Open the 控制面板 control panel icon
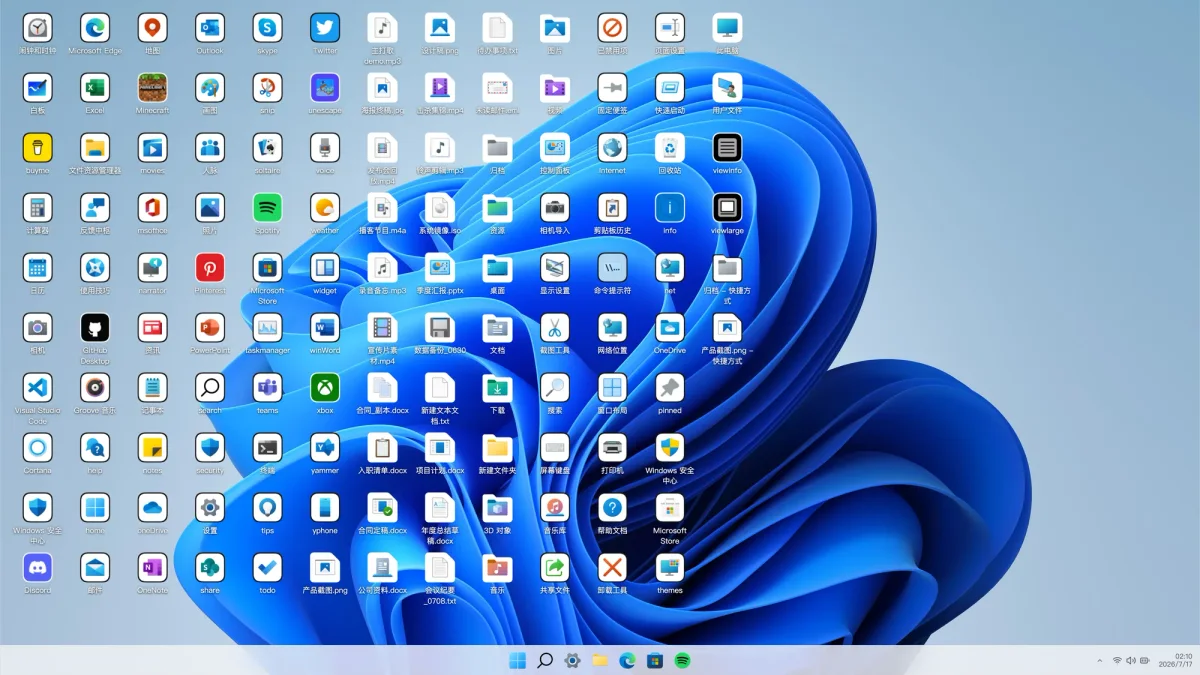1200x675 pixels. [x=555, y=148]
